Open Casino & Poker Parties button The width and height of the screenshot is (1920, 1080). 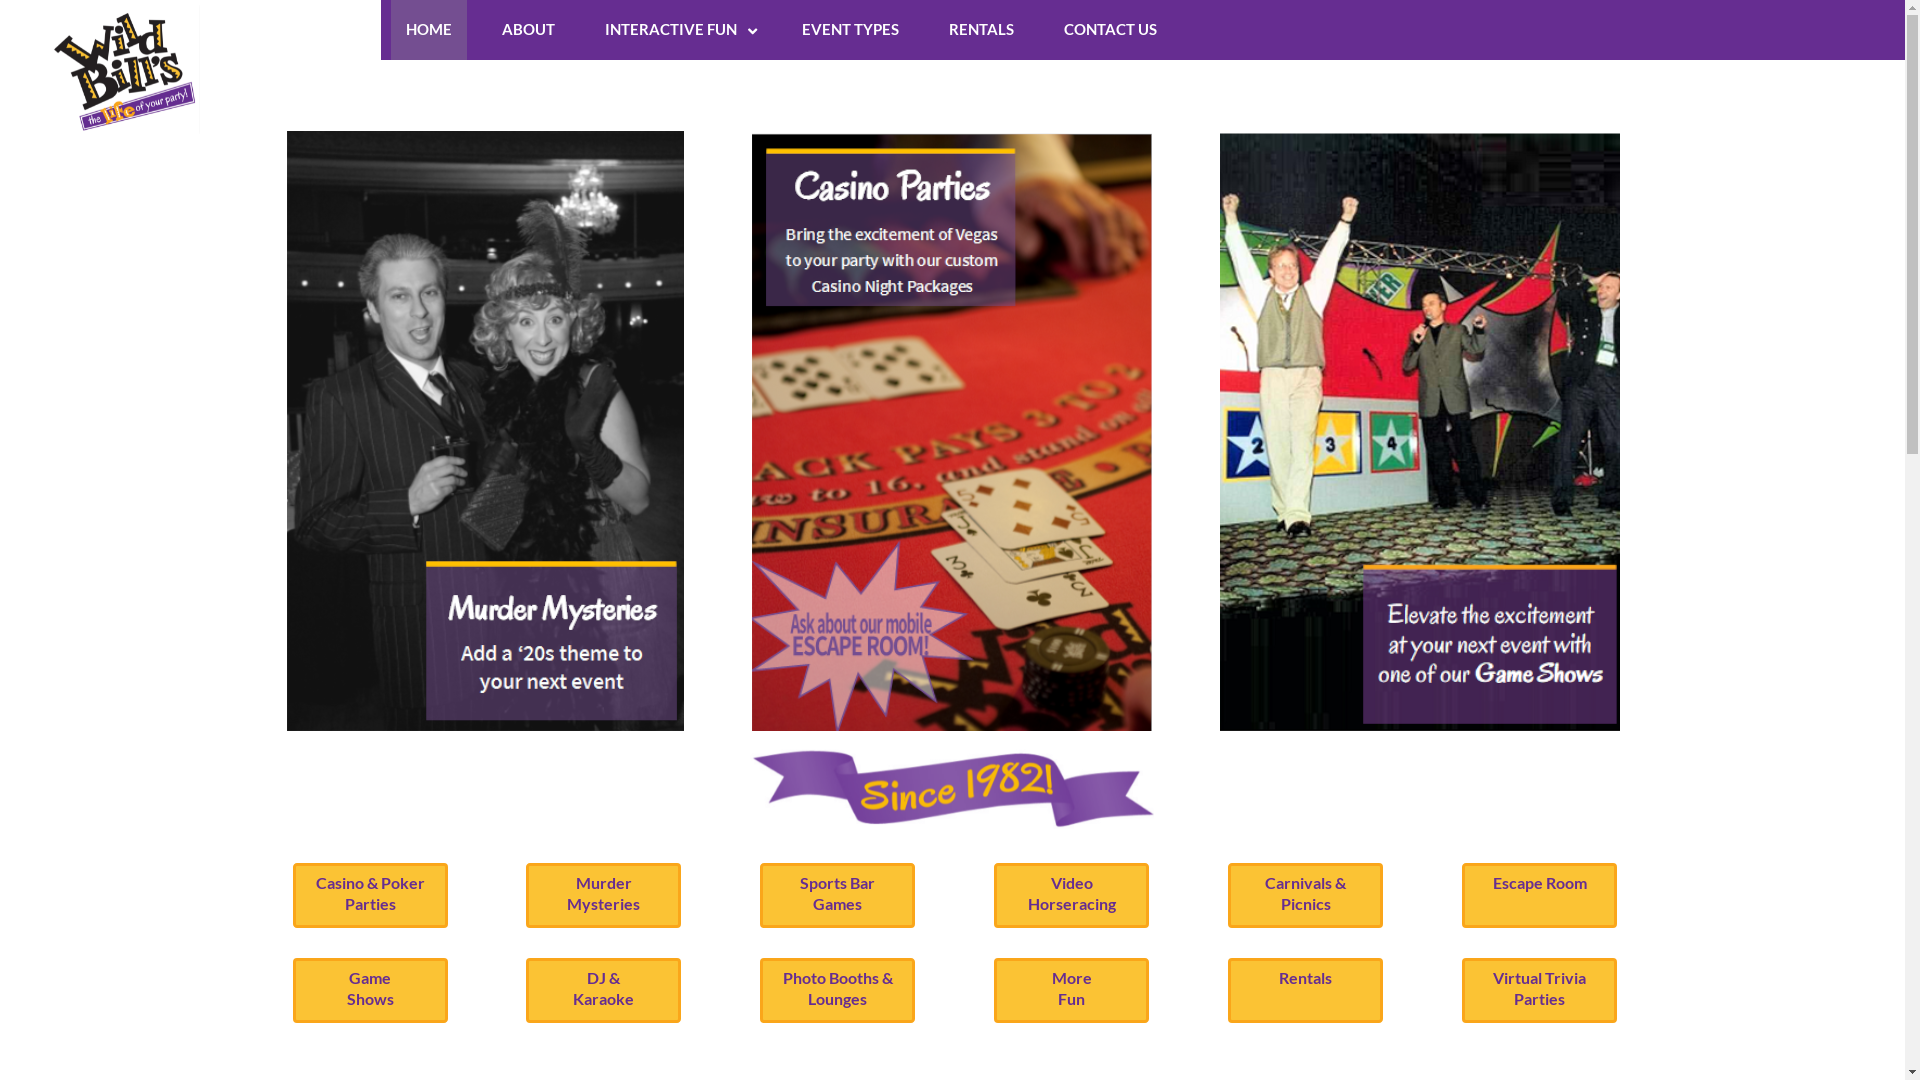(370, 895)
